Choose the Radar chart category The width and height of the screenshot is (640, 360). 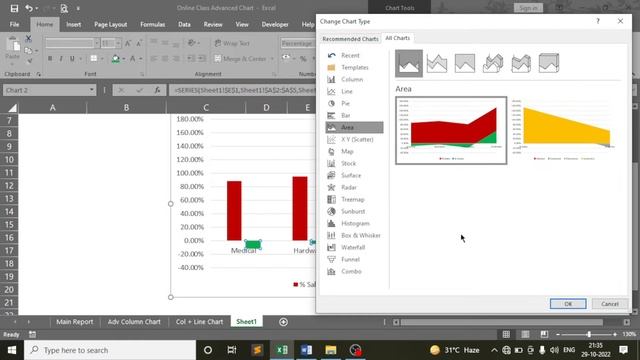[x=354, y=187]
